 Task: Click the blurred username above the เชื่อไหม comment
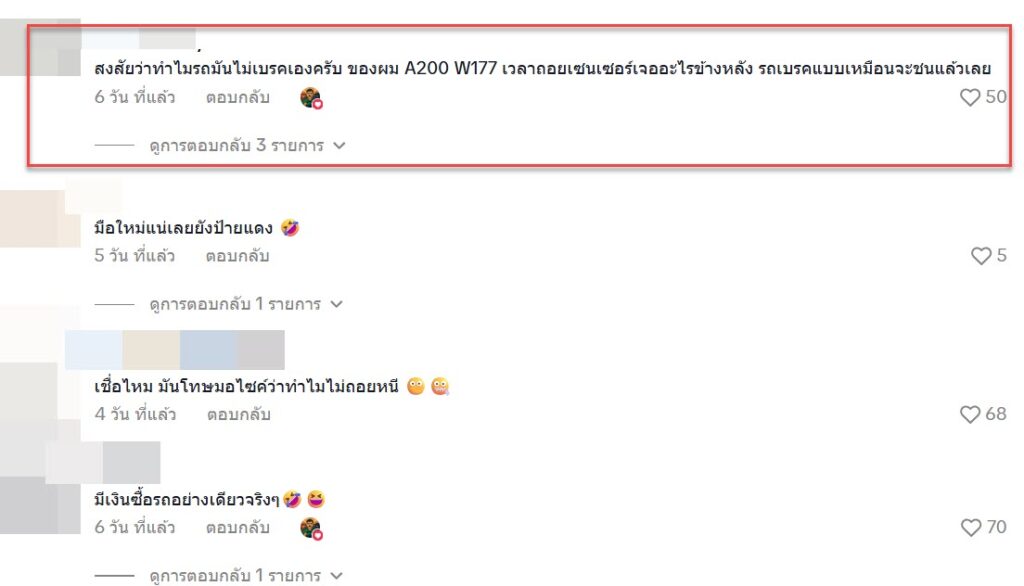coord(174,350)
